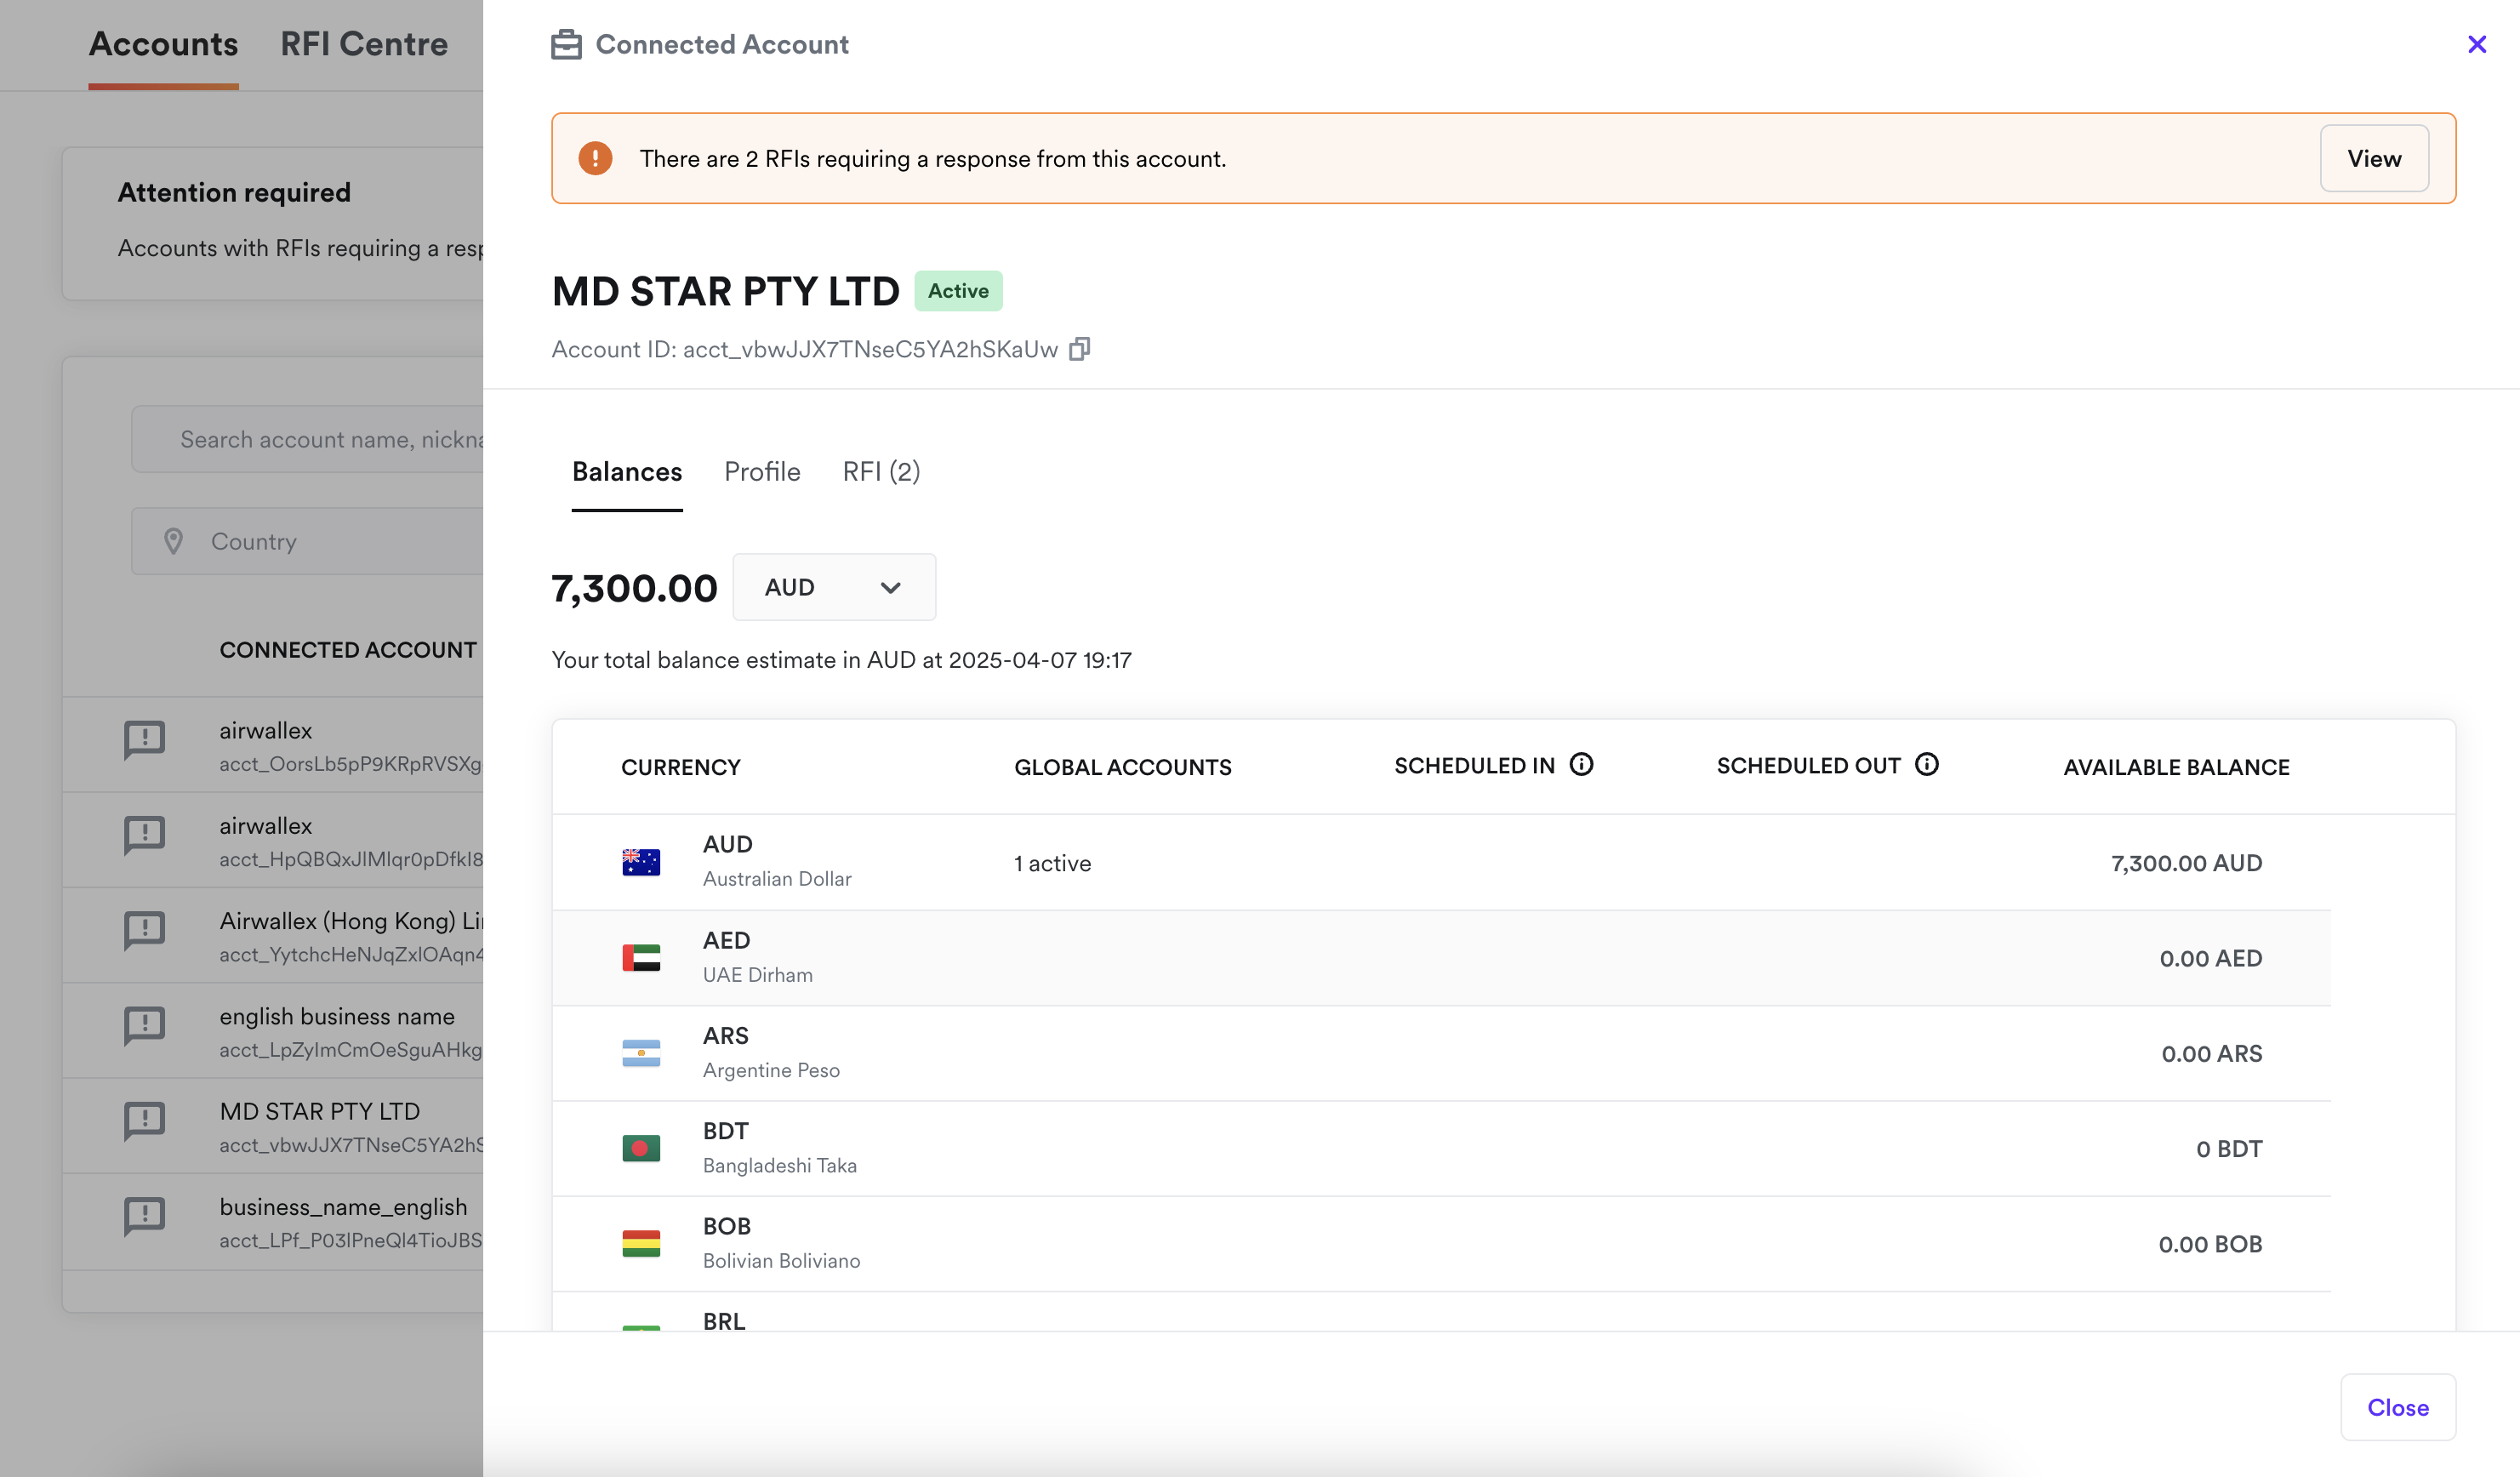Click the orange RFI alert warning icon

[595, 158]
